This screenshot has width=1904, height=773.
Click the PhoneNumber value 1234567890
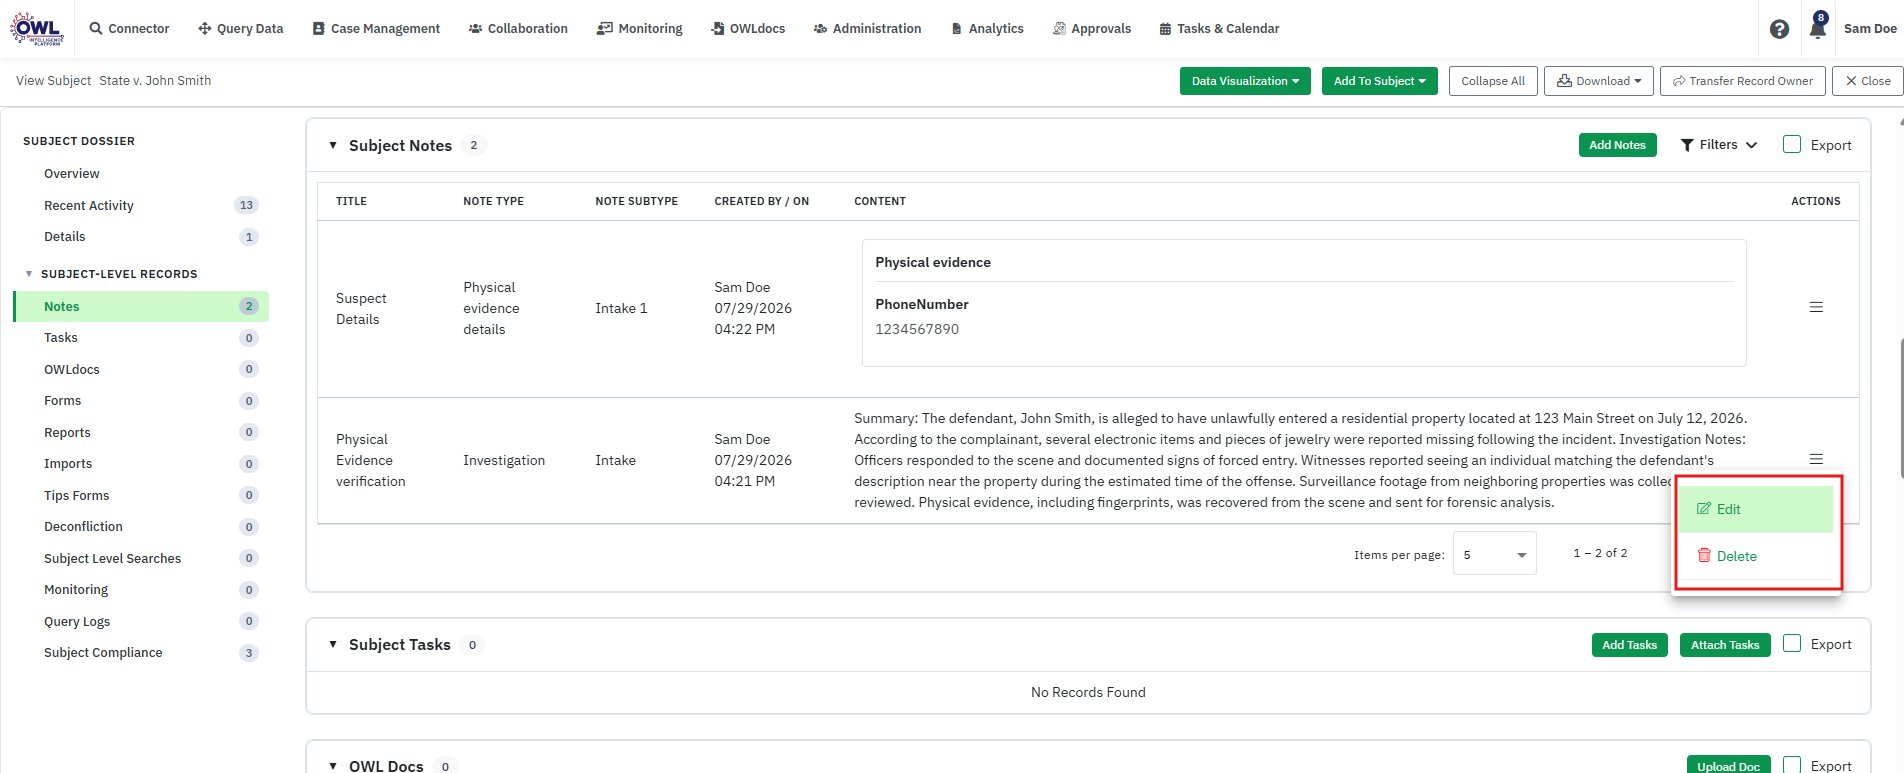point(917,329)
